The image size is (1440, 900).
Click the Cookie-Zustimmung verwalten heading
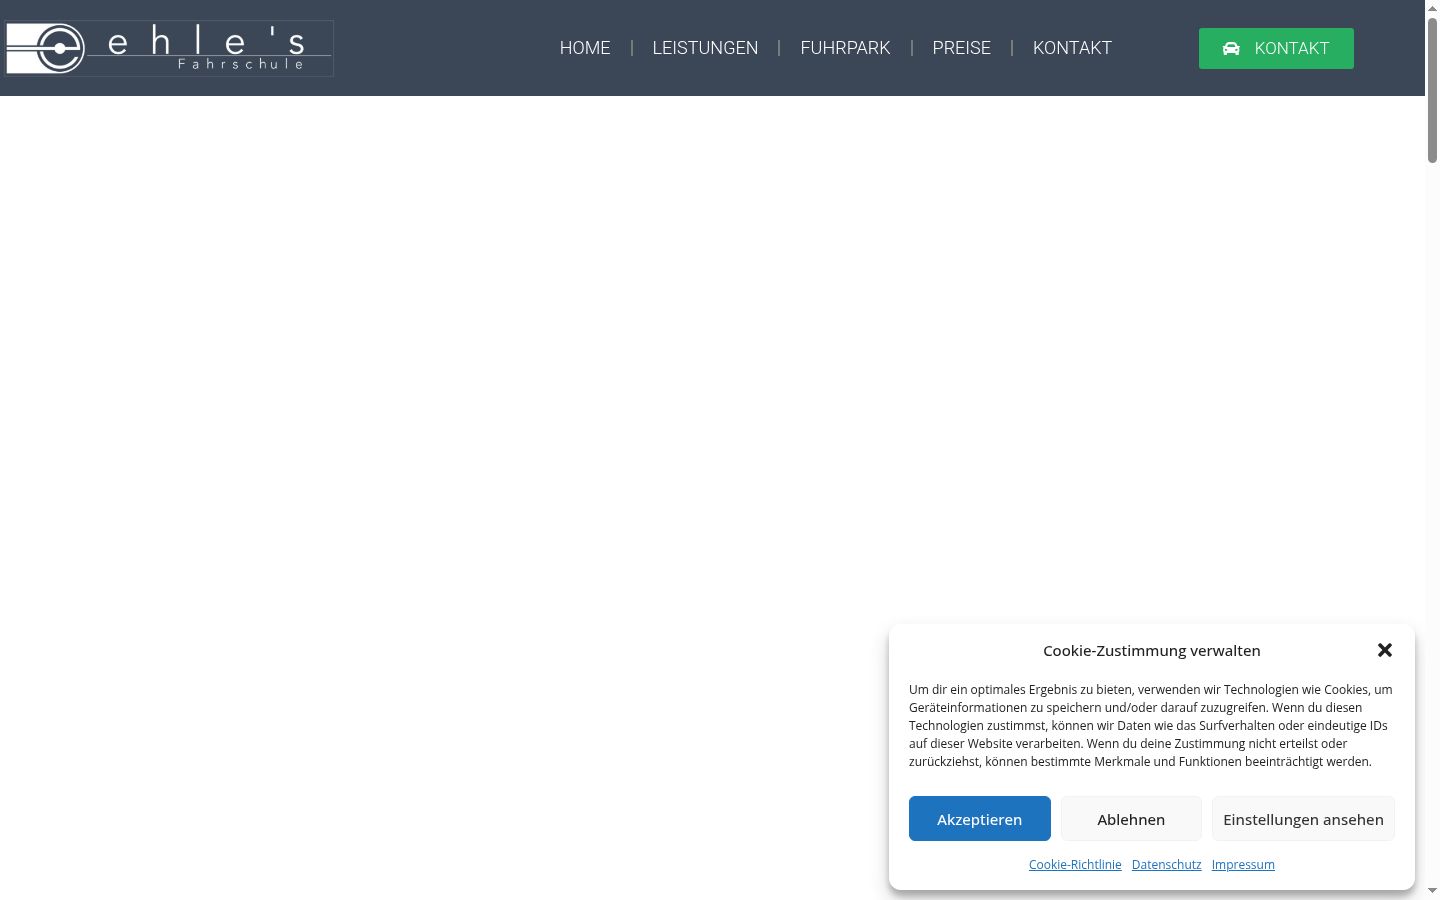click(1152, 650)
